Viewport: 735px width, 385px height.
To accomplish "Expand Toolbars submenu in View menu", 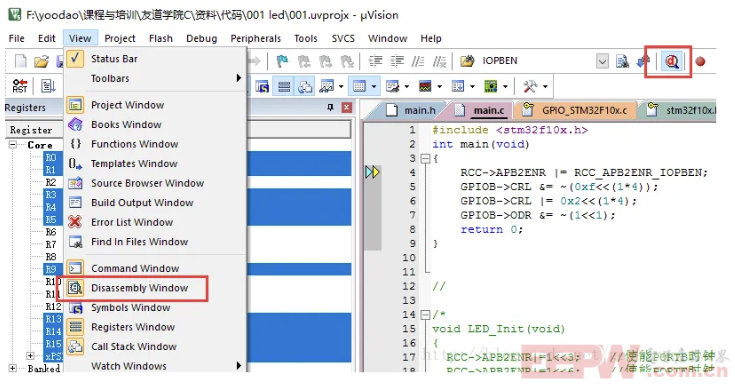I will click(x=155, y=78).
